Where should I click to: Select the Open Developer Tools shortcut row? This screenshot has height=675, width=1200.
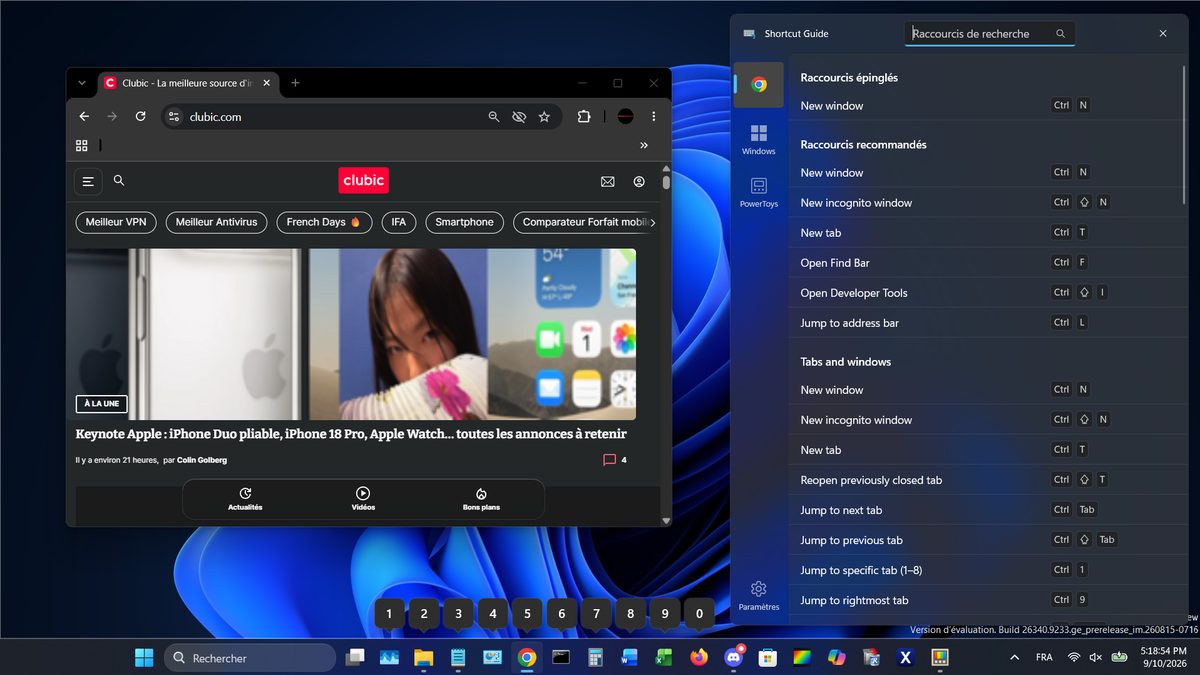pos(988,293)
